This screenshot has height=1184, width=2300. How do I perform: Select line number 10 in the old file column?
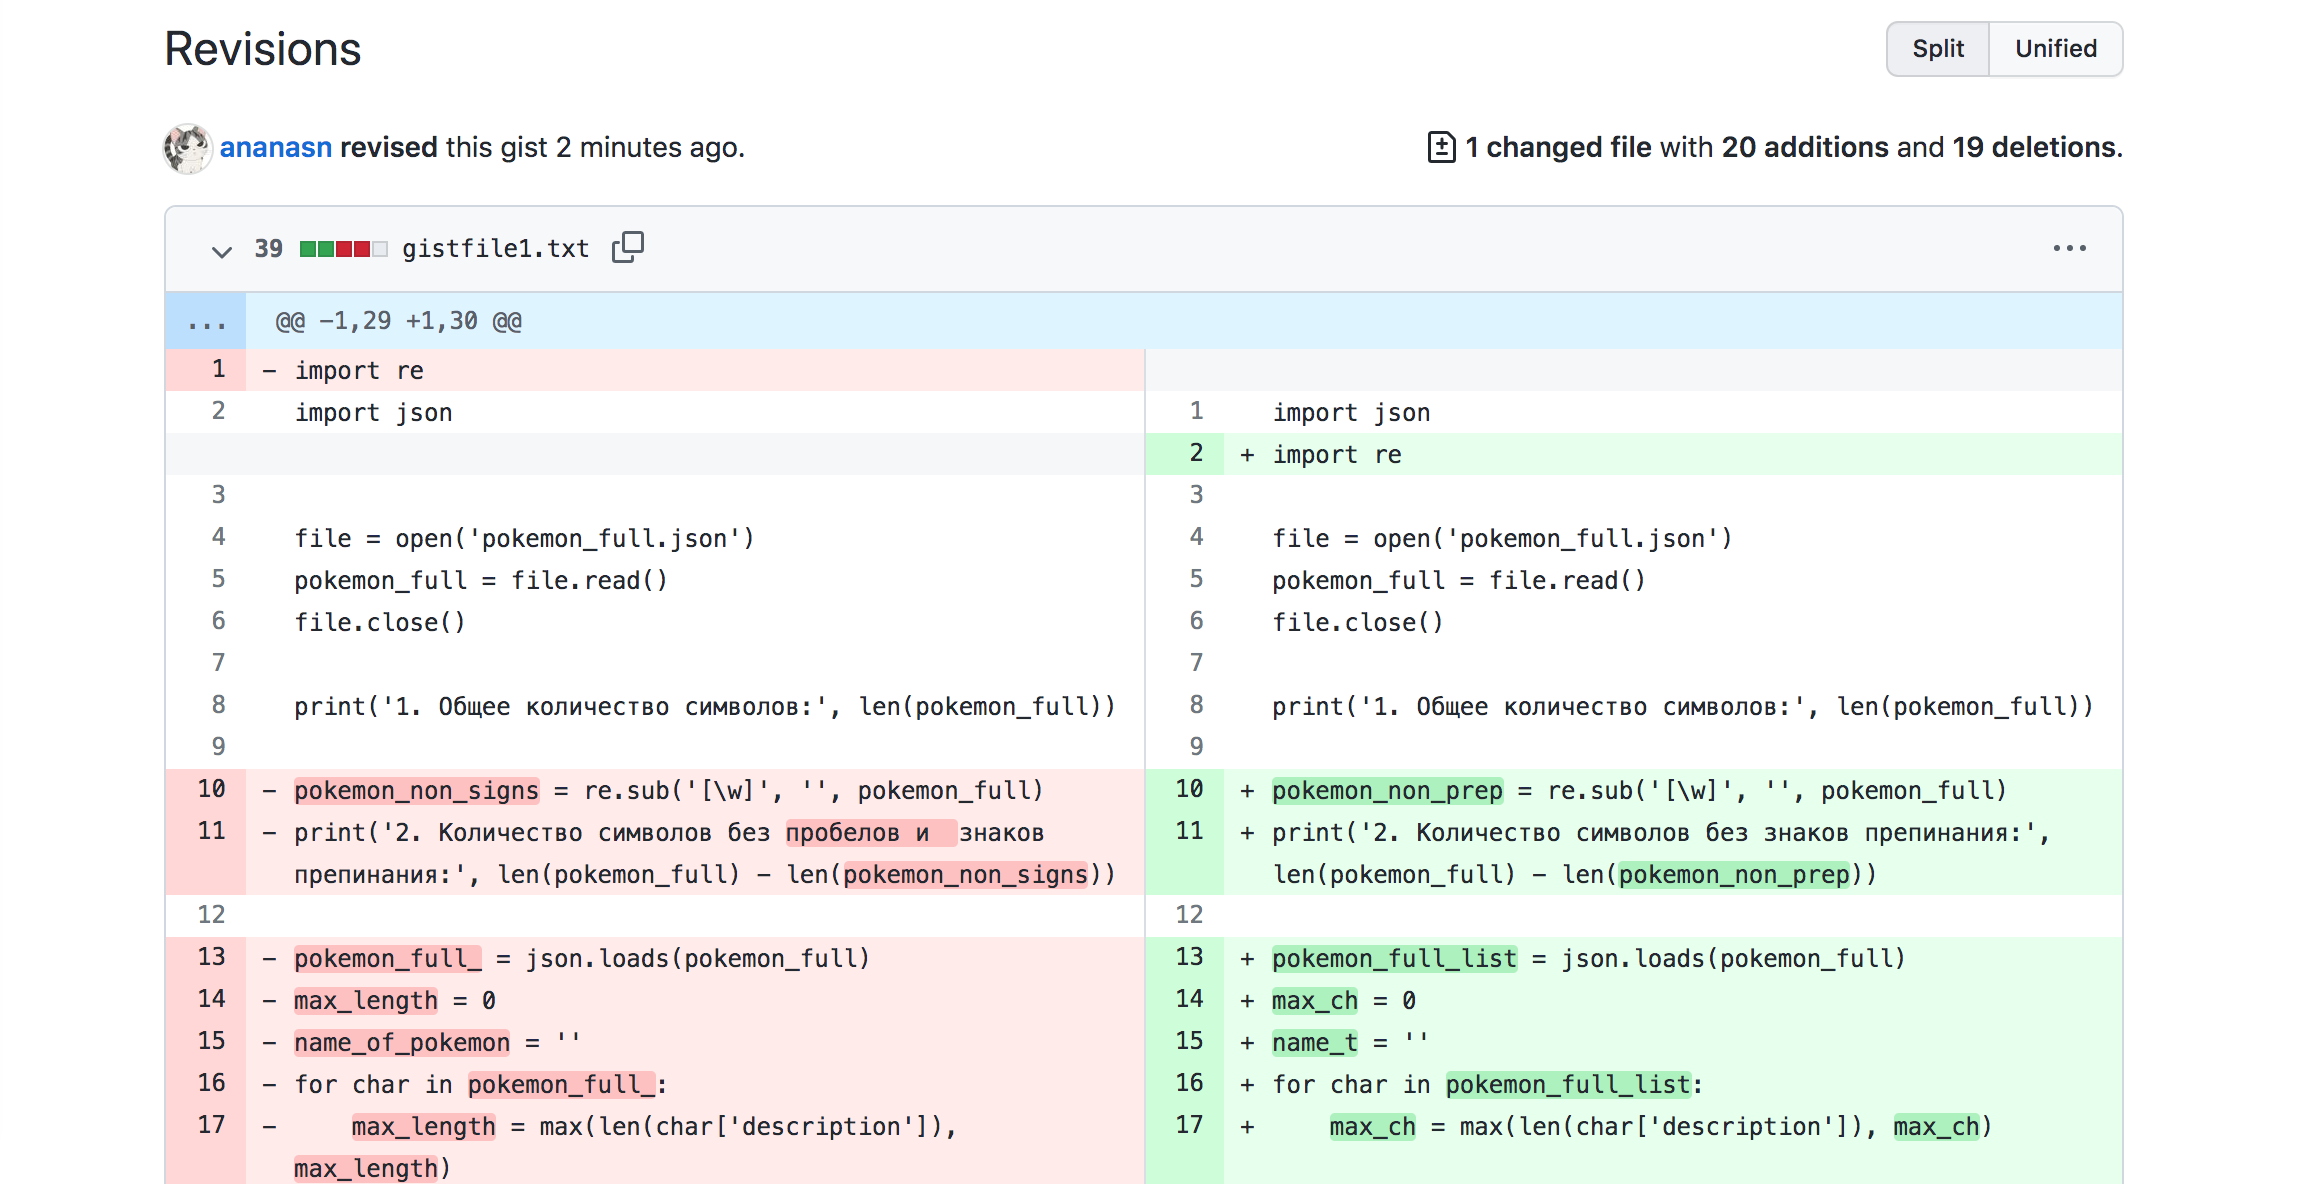coord(211,789)
